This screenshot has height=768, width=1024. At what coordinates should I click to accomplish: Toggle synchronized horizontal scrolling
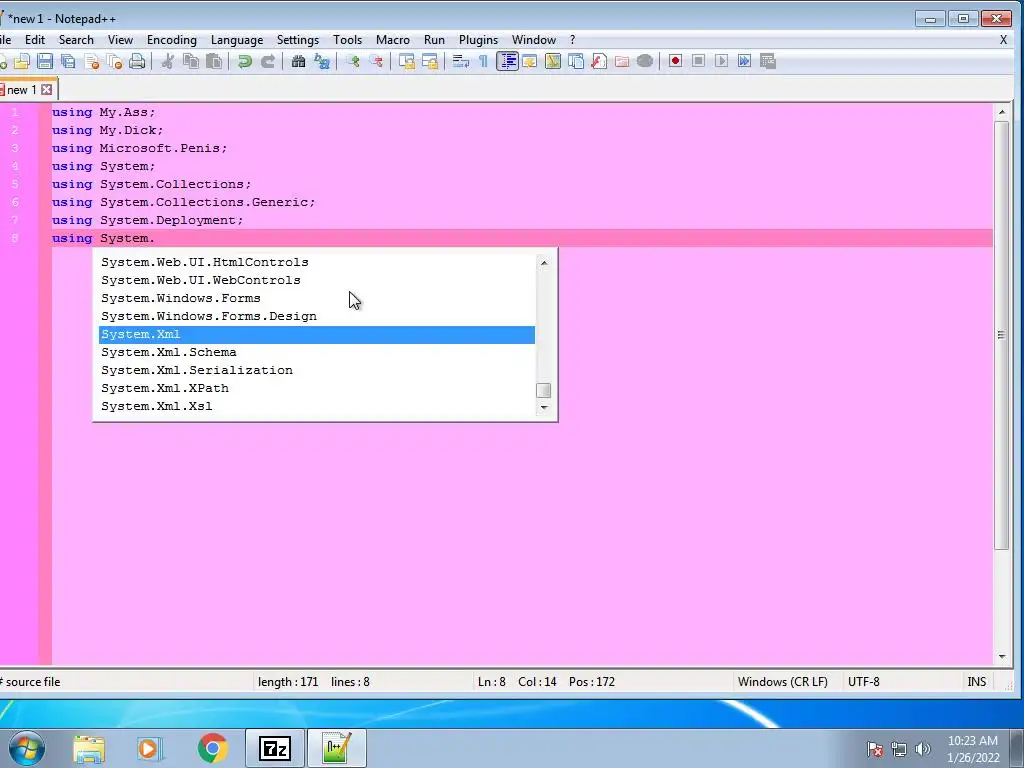430,61
